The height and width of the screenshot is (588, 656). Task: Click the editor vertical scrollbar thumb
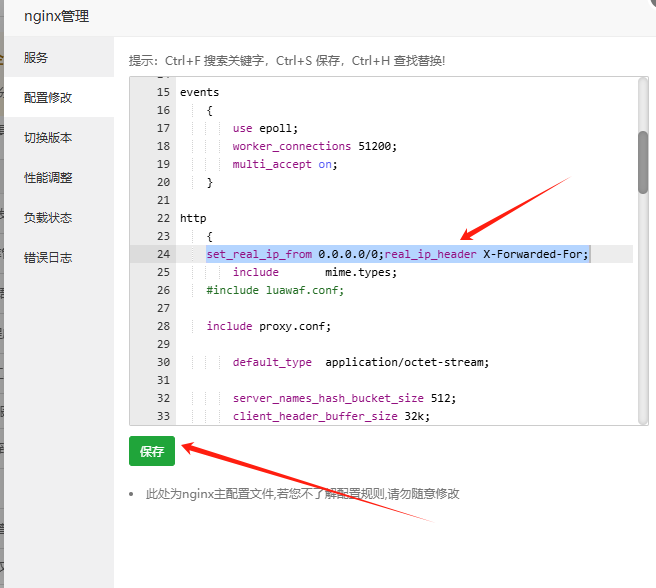(643, 162)
